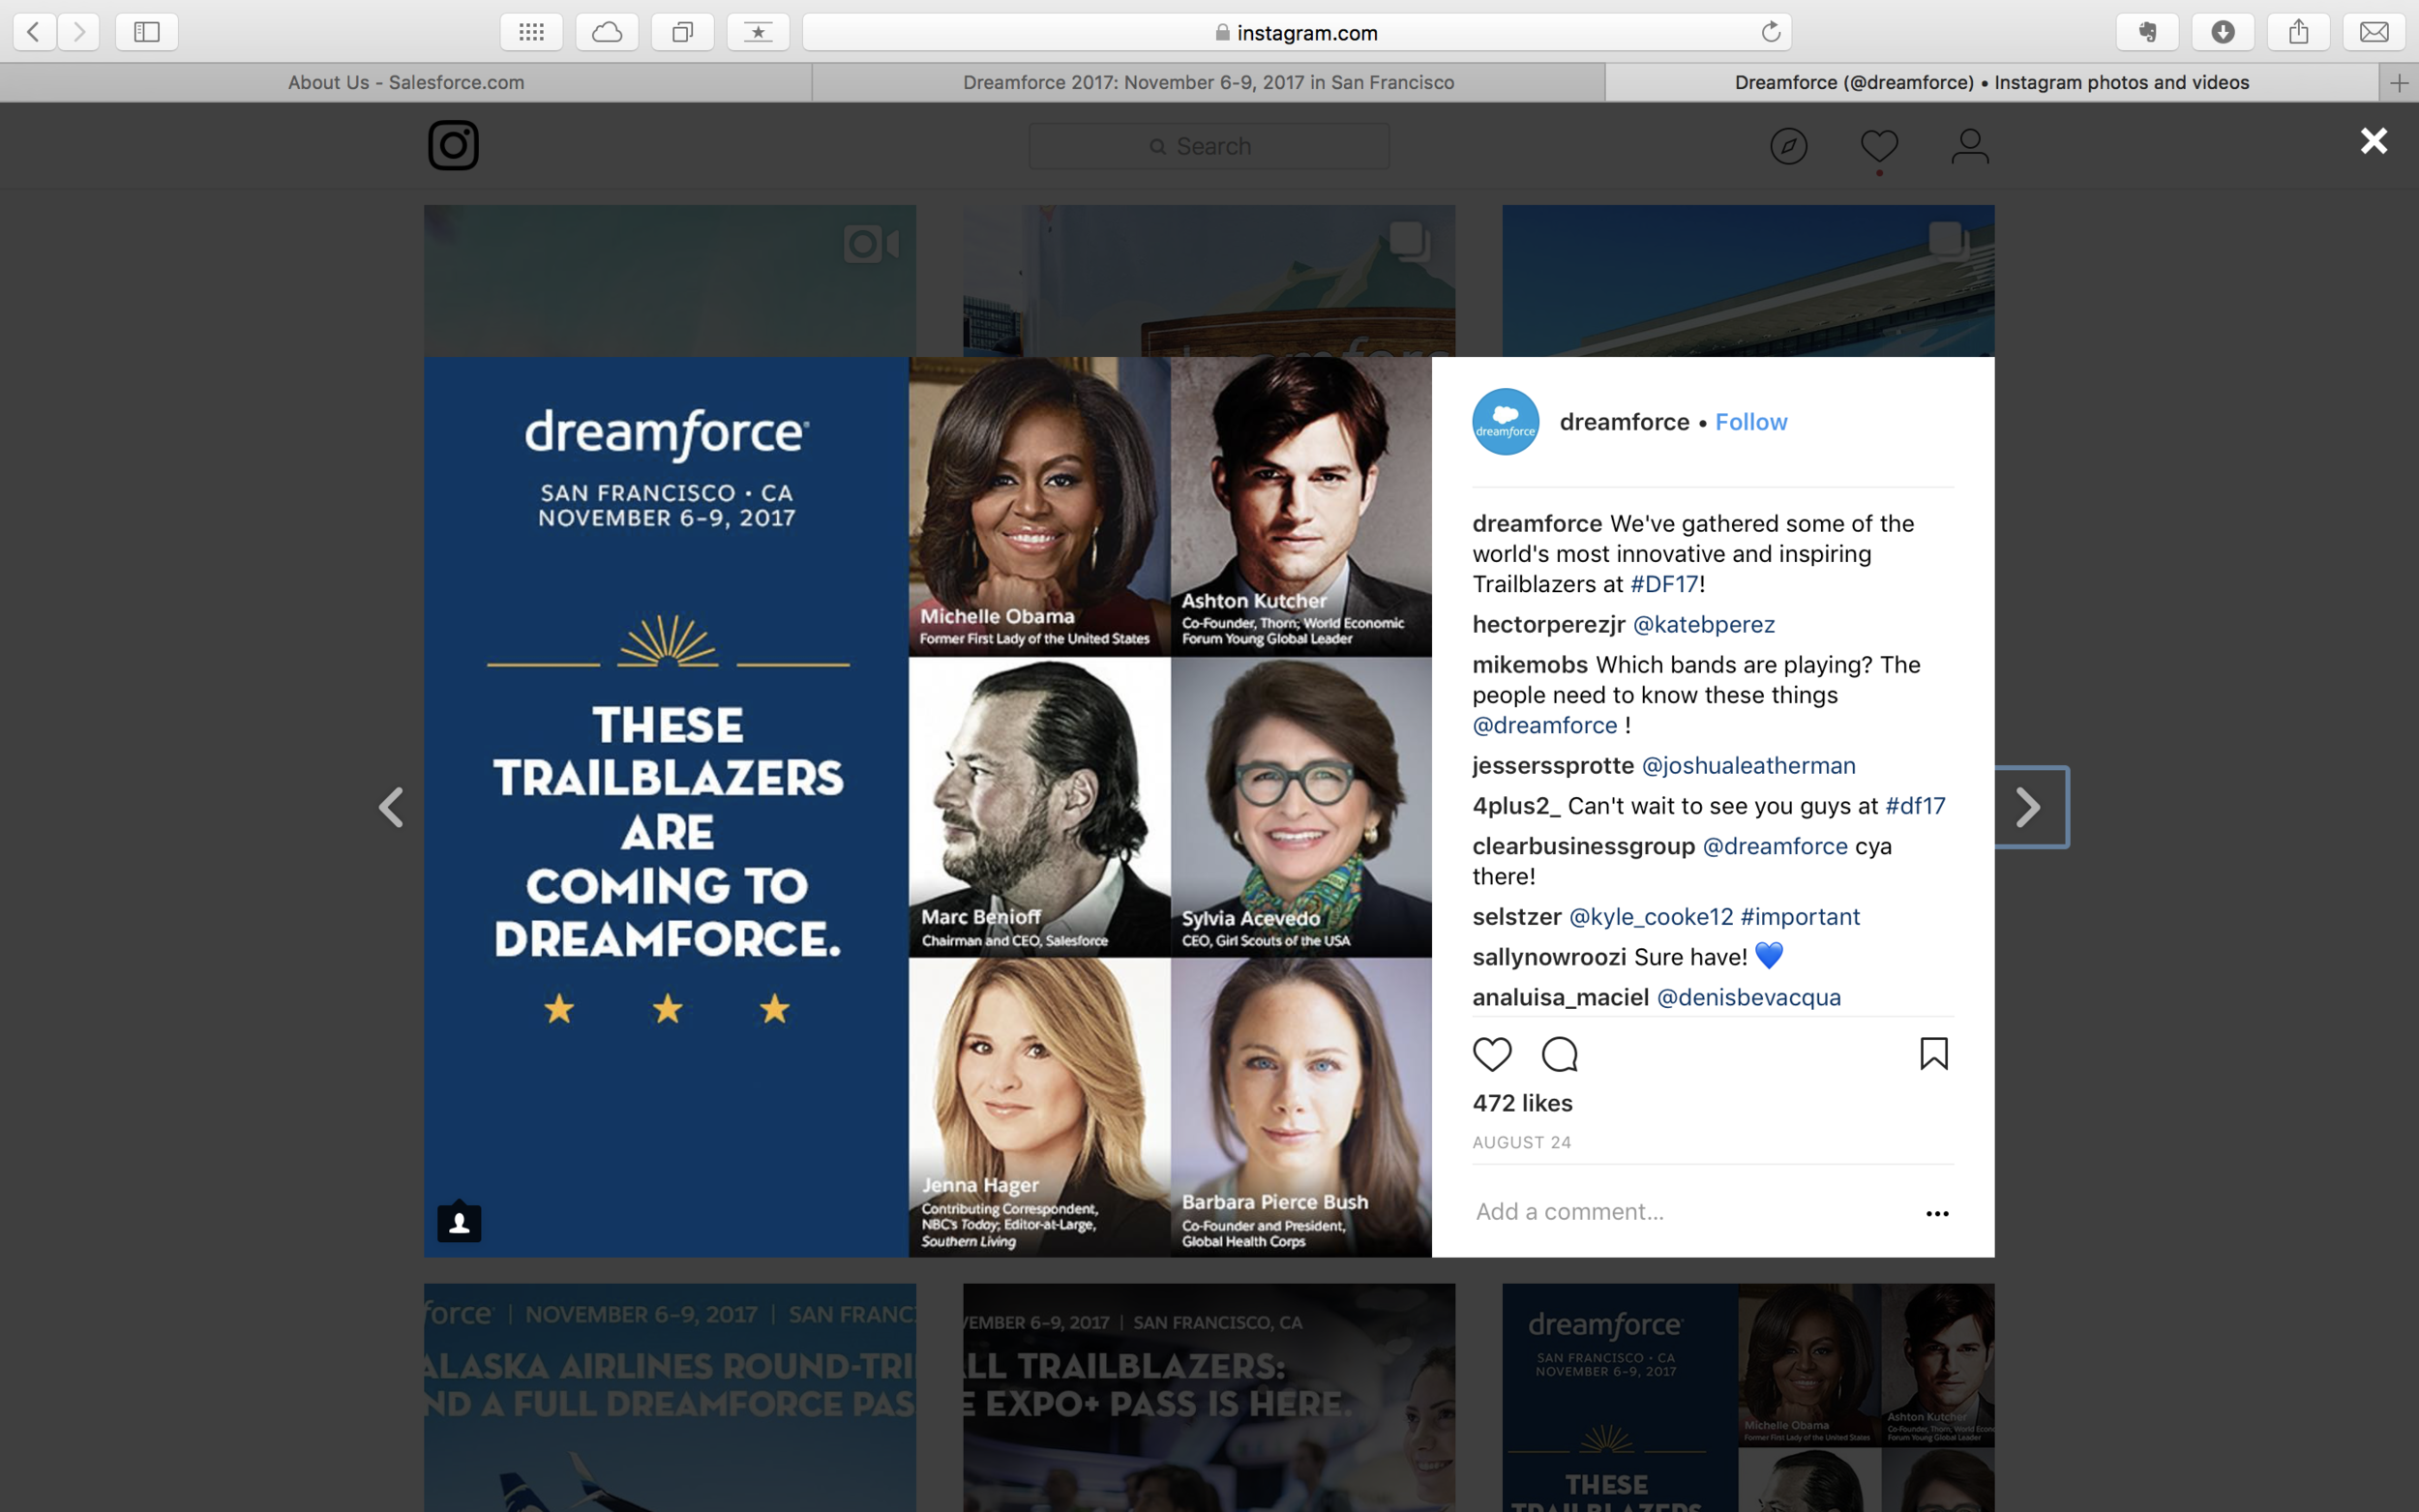Close the photo modal with the X
This screenshot has width=2419, height=1512.
[x=2372, y=140]
